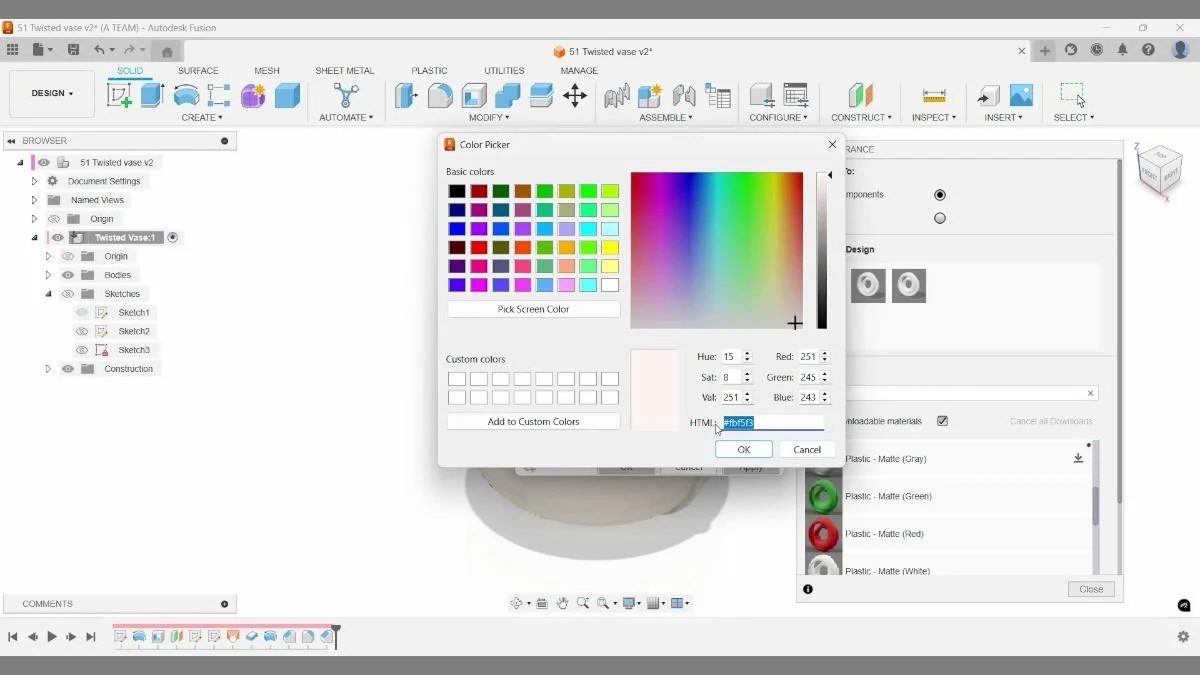Image resolution: width=1200 pixels, height=675 pixels.
Task: Click the Pick Screen Color eyedropper button
Action: 533,309
